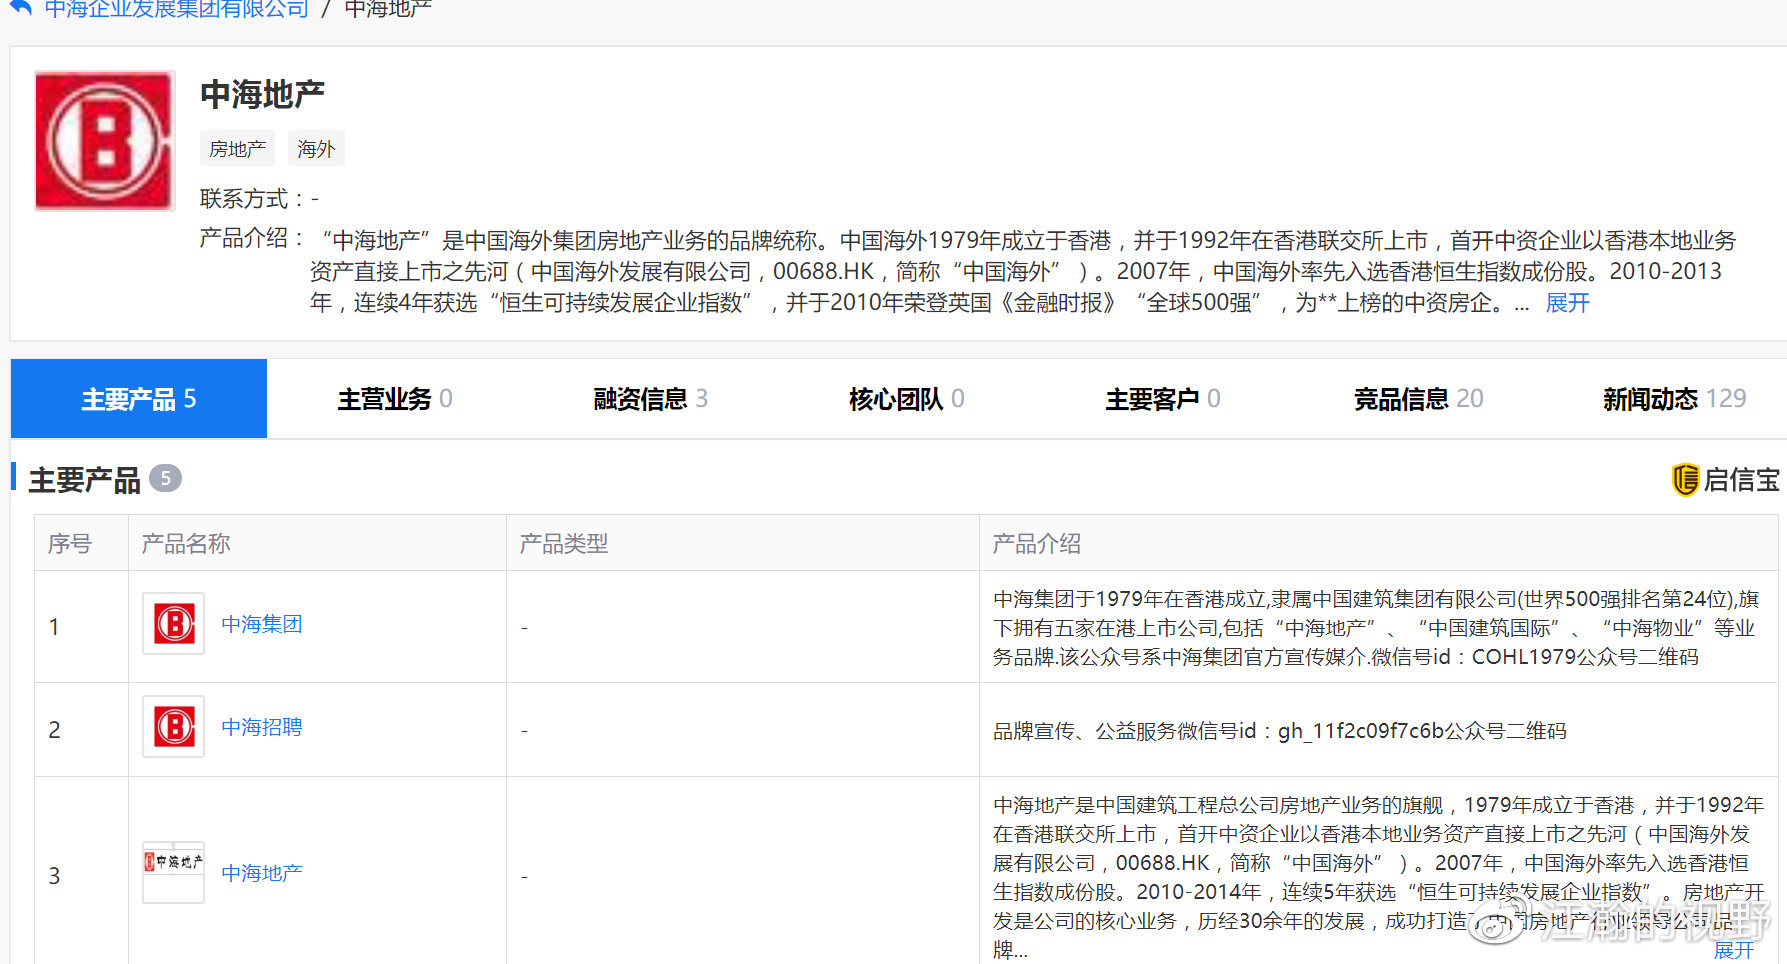Switch to the 主要客户 tab
Screen dimensions: 1787x964
coord(1163,399)
